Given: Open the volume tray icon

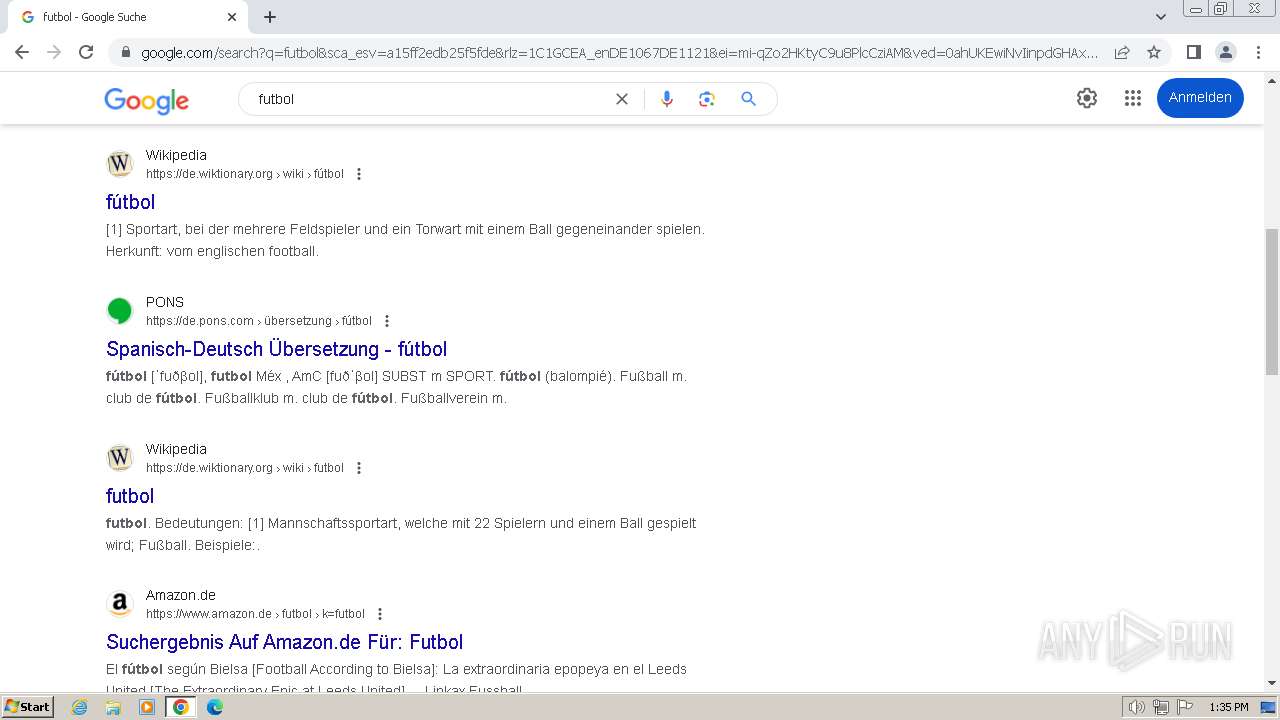Looking at the screenshot, I should click(x=1137, y=707).
